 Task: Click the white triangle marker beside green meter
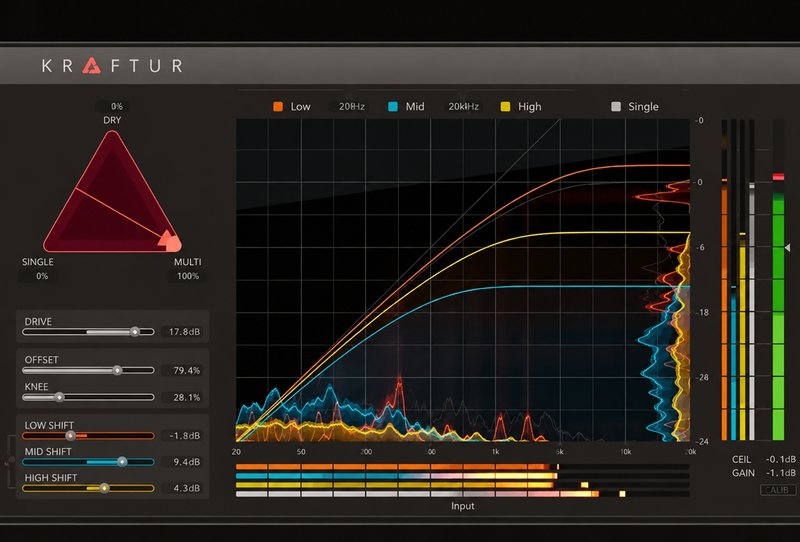[788, 248]
